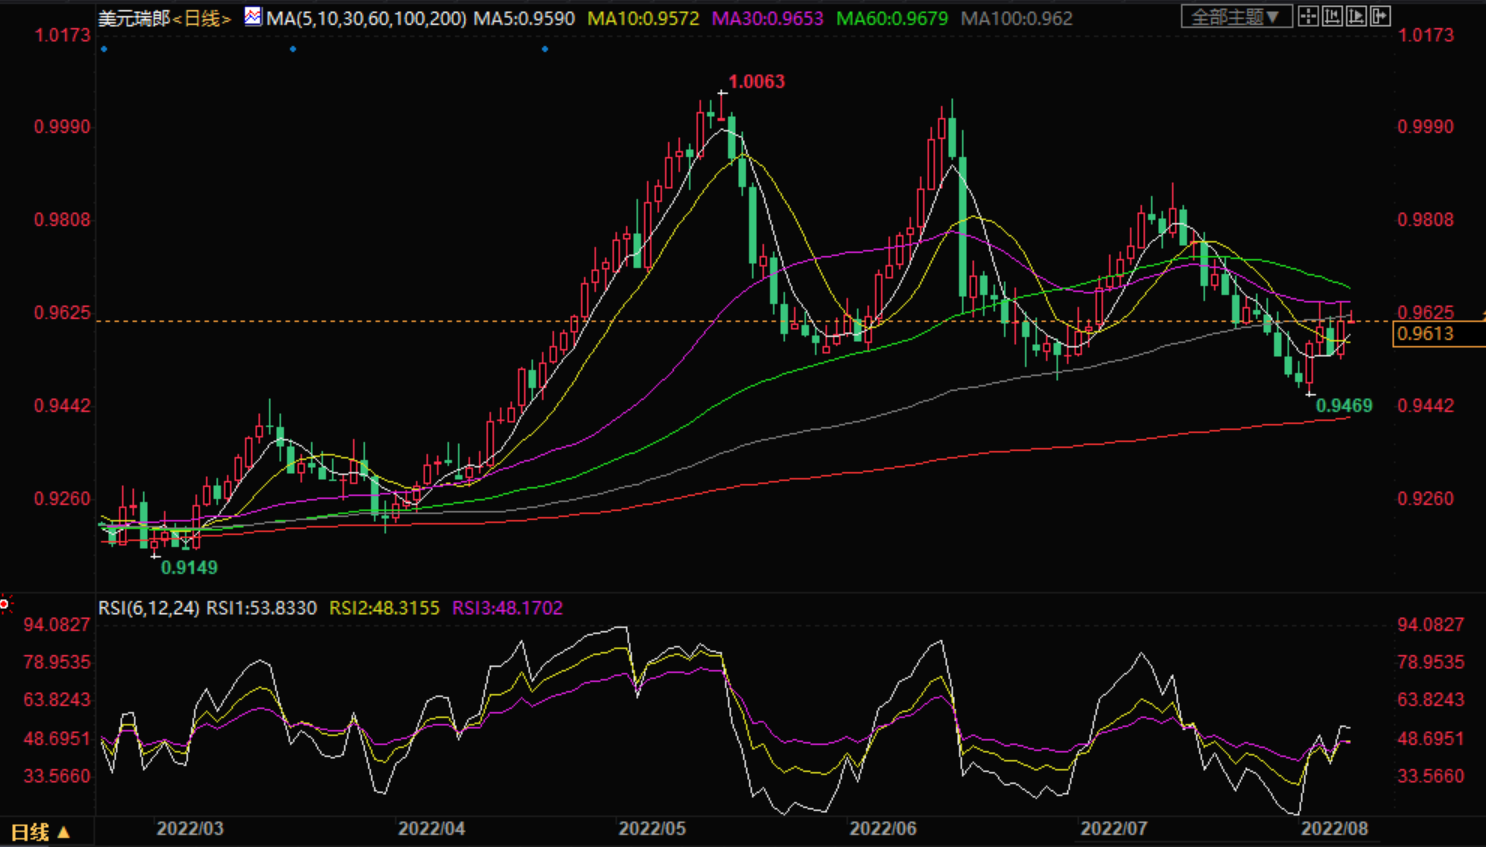
Task: Click the 0.9469 low price label
Action: [1344, 406]
